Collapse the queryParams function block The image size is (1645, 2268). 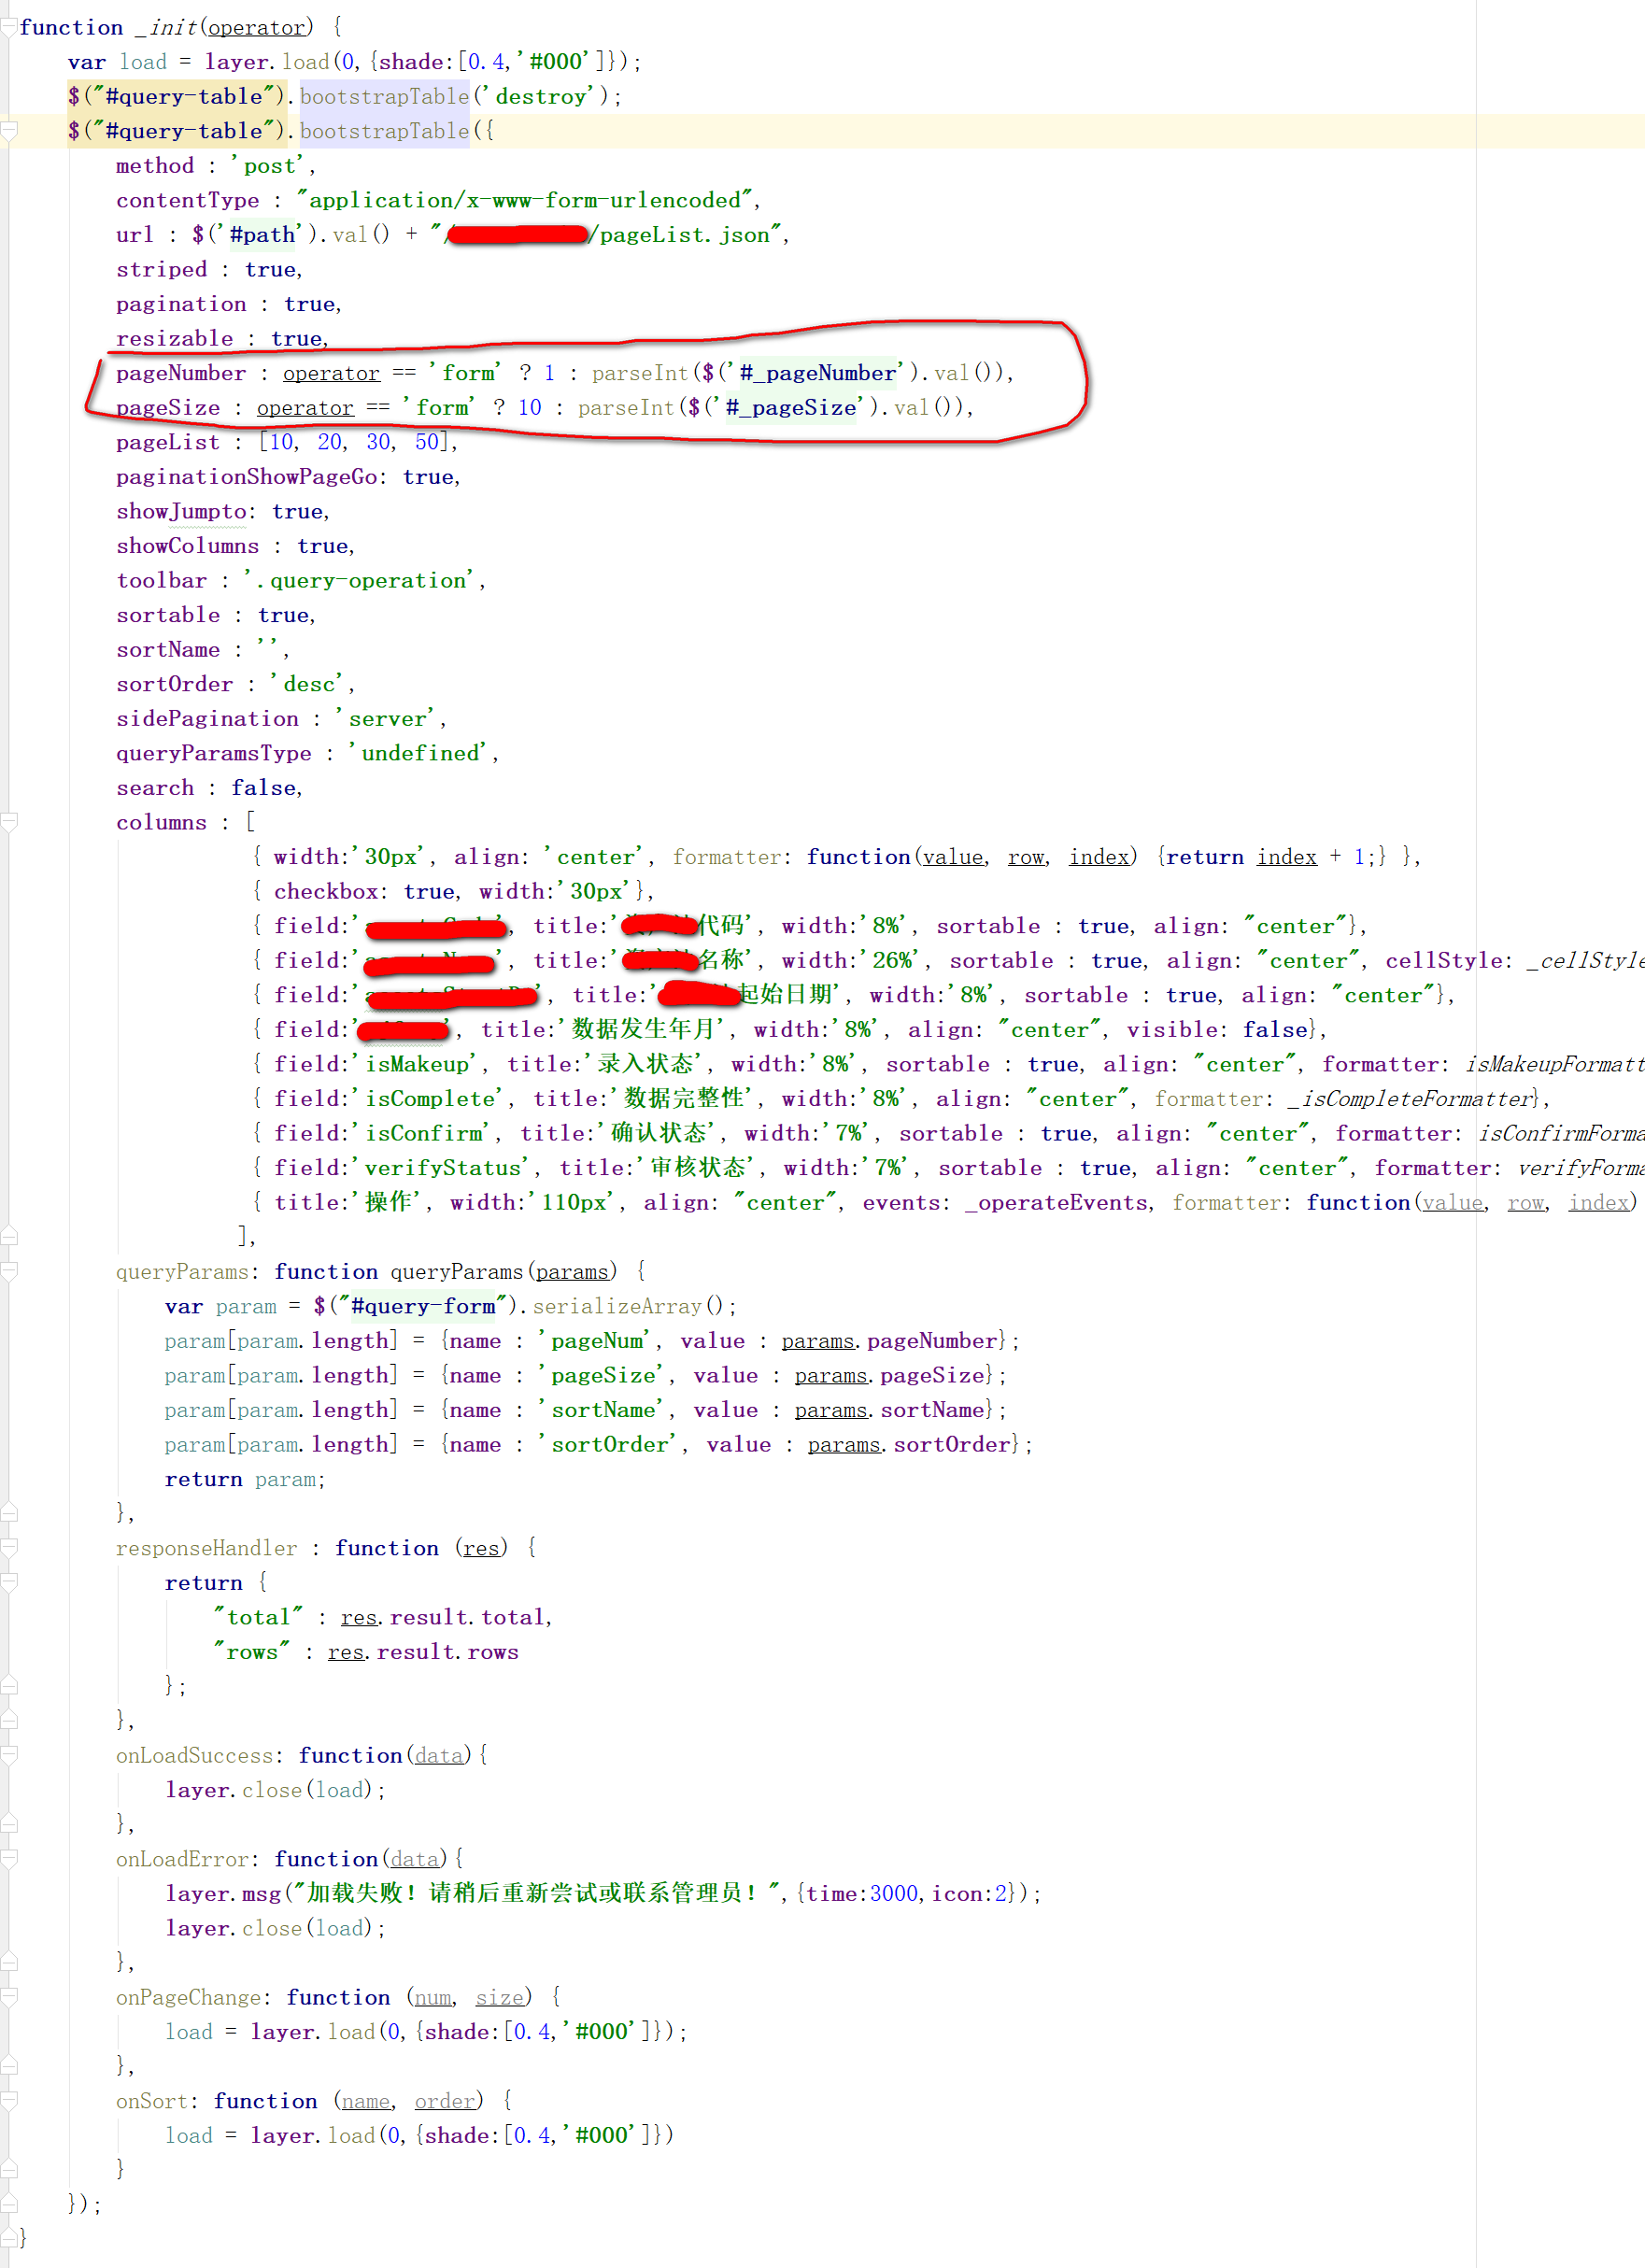(8, 1271)
